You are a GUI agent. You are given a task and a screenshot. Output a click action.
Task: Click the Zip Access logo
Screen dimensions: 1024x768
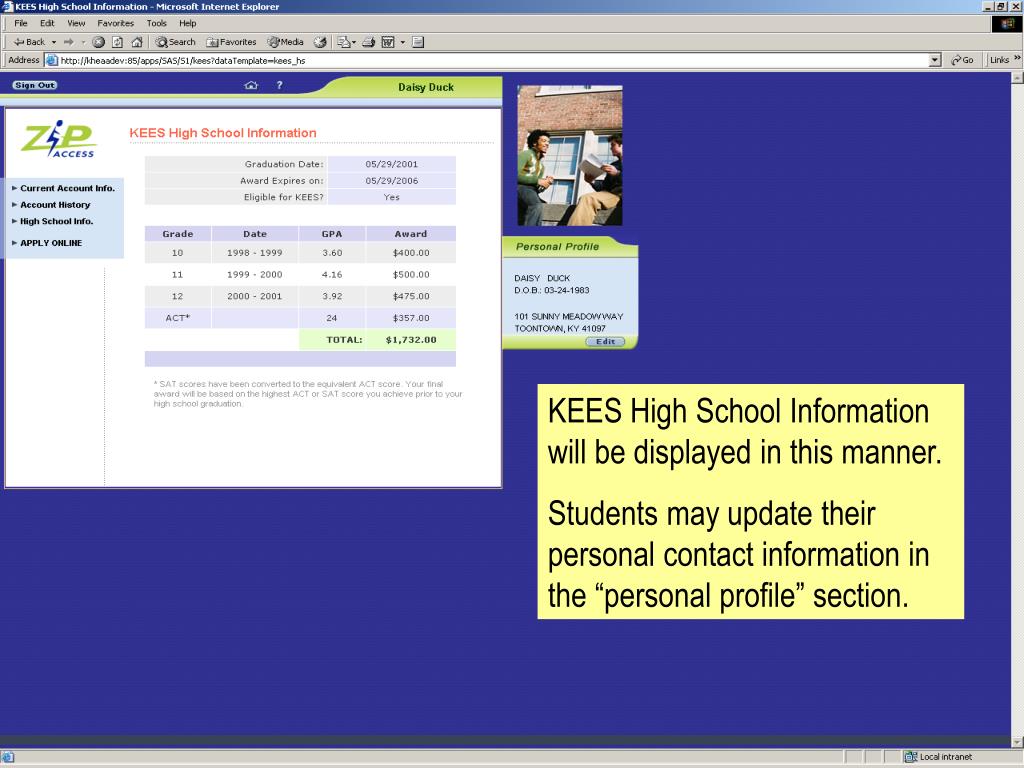[x=59, y=138]
